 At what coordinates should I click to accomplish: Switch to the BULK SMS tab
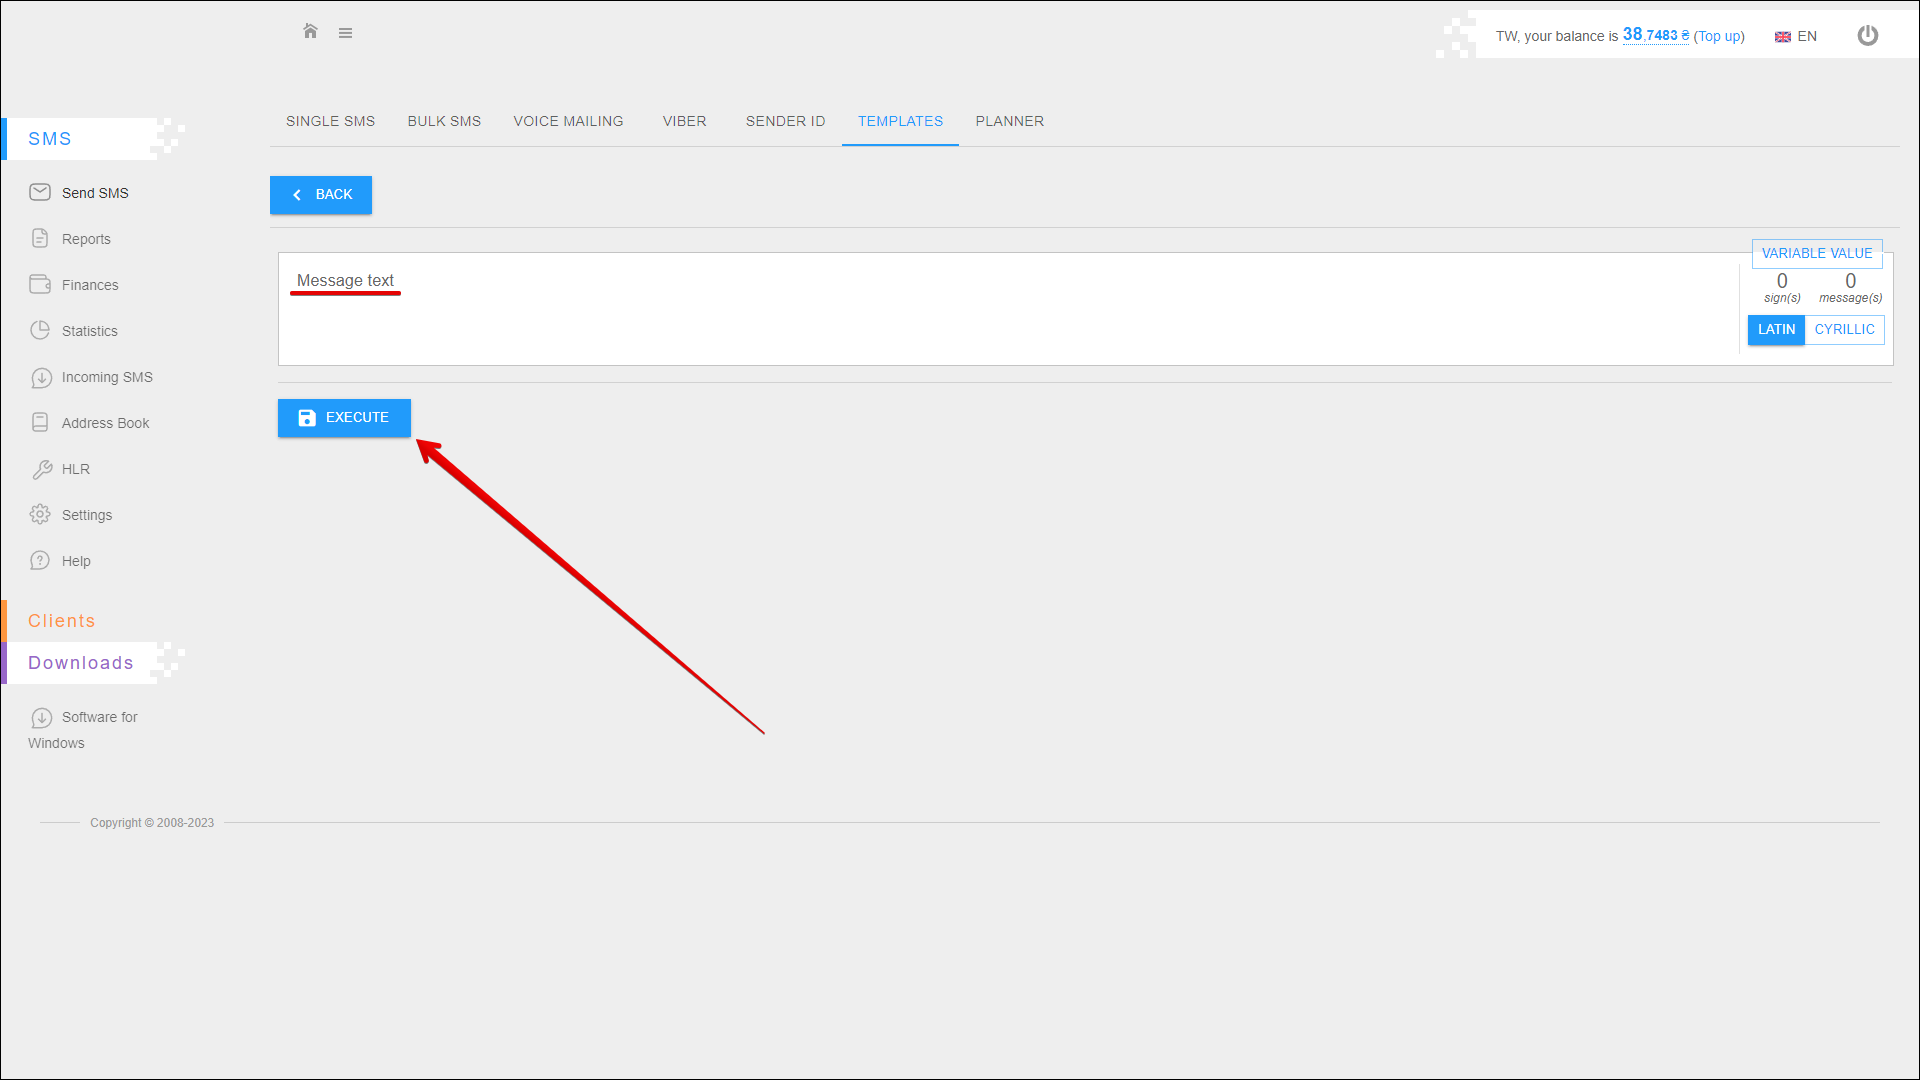[x=444, y=121]
